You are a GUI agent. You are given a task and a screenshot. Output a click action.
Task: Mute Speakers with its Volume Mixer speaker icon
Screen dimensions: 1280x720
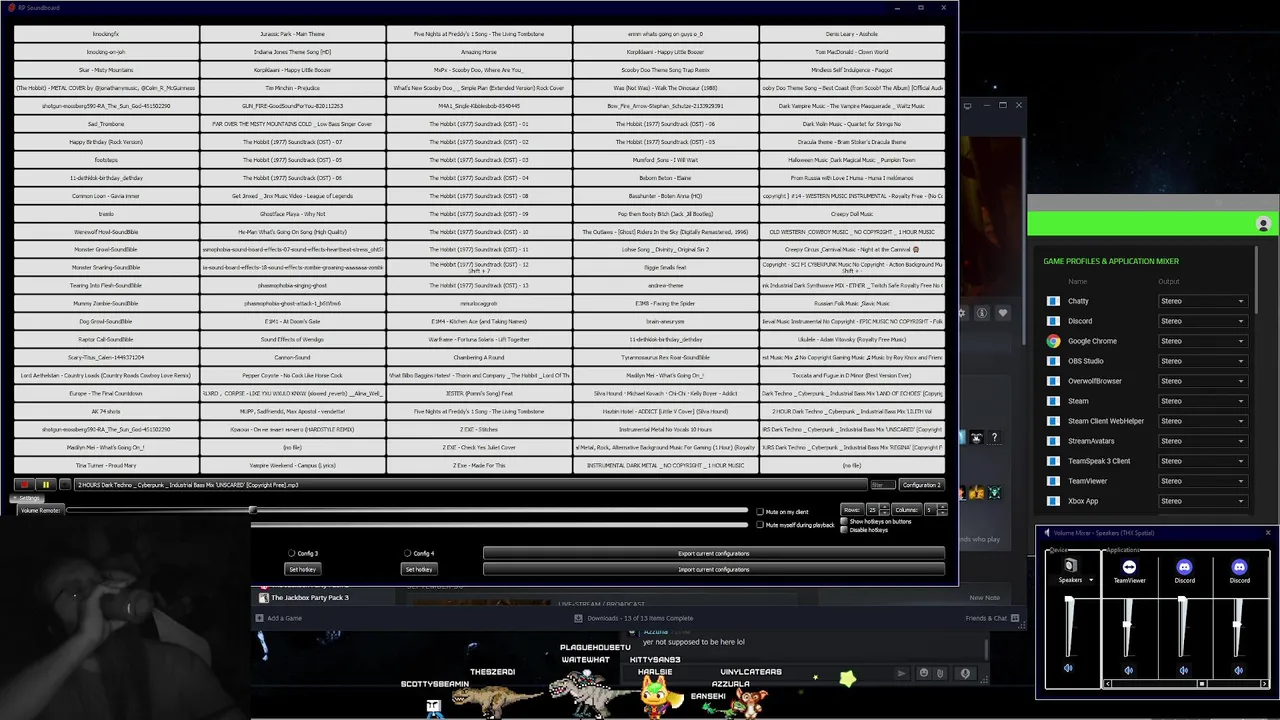[x=1068, y=669]
